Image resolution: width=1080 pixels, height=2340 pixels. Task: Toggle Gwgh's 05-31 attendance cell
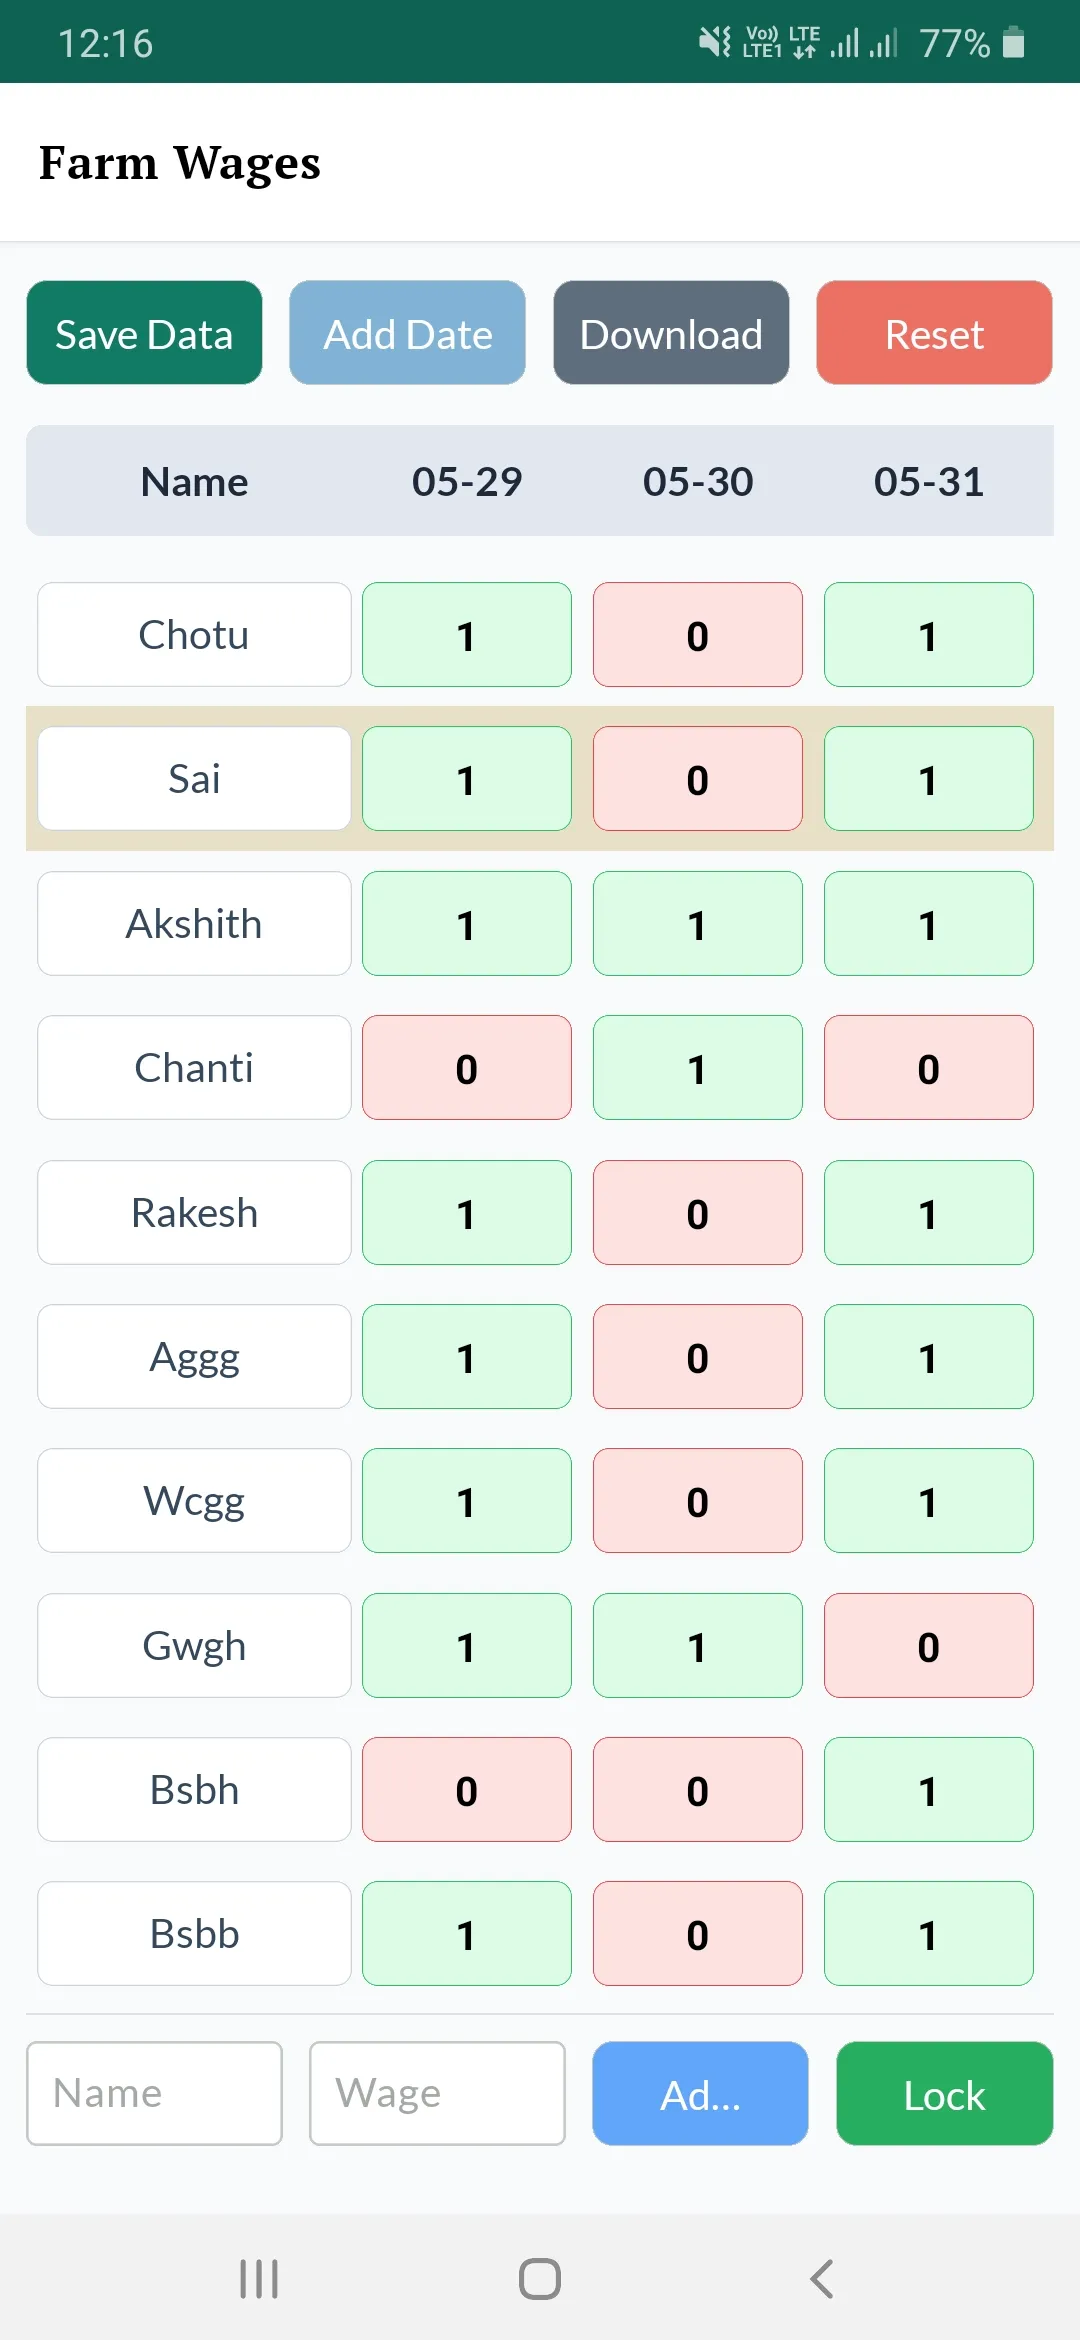pyautogui.click(x=928, y=1646)
